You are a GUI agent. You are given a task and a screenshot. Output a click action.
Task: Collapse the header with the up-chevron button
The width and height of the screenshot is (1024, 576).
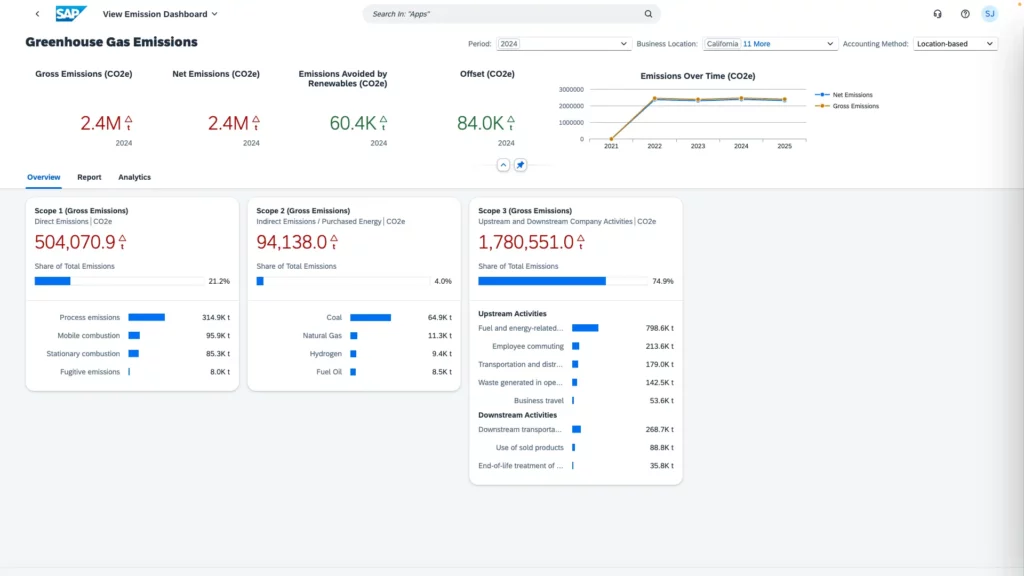[503, 165]
